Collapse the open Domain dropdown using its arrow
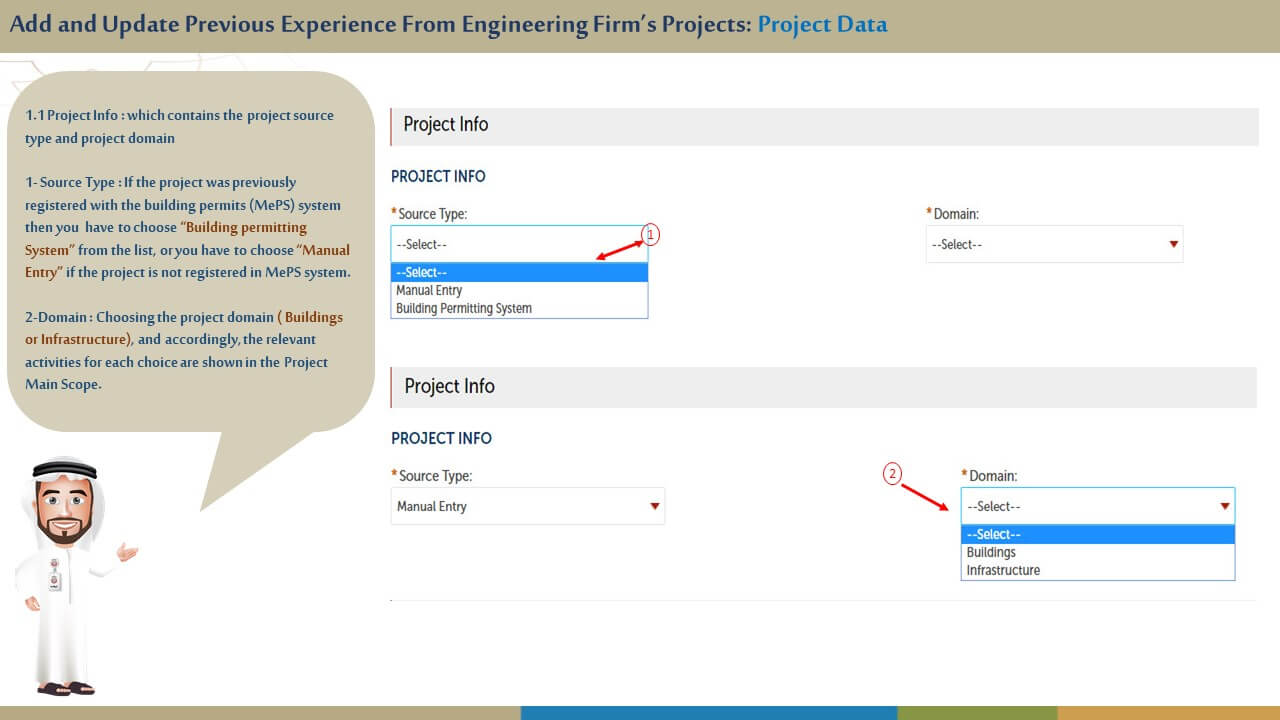Viewport: 1280px width, 720px height. 1224,506
